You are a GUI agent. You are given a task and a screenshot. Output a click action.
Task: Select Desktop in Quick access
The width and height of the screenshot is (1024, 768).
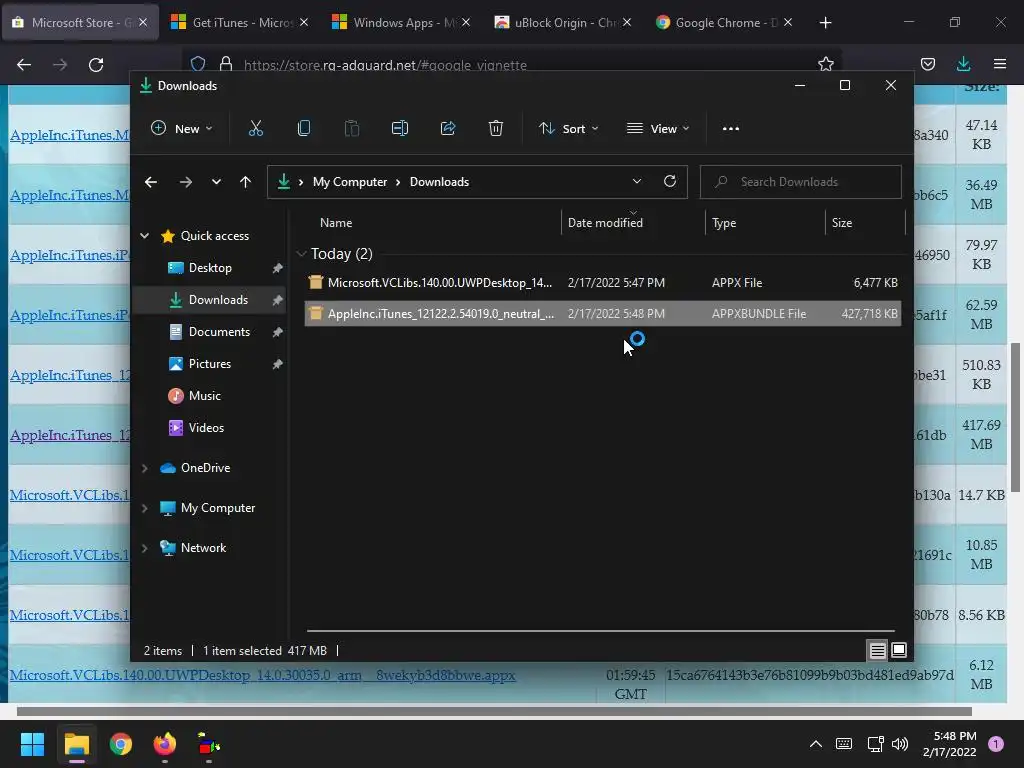(210, 268)
